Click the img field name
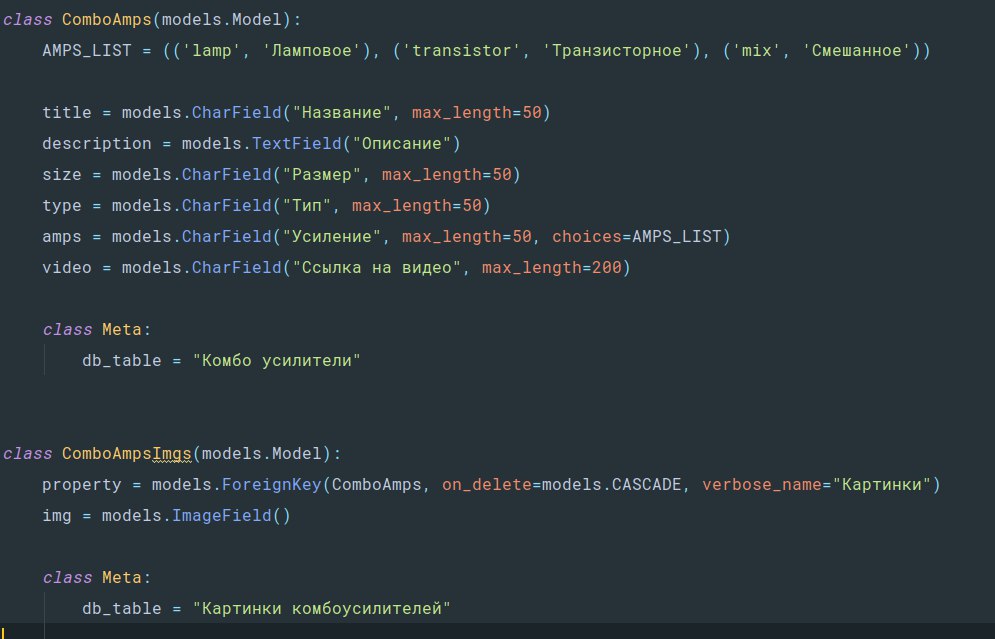The image size is (995, 639). coord(56,517)
